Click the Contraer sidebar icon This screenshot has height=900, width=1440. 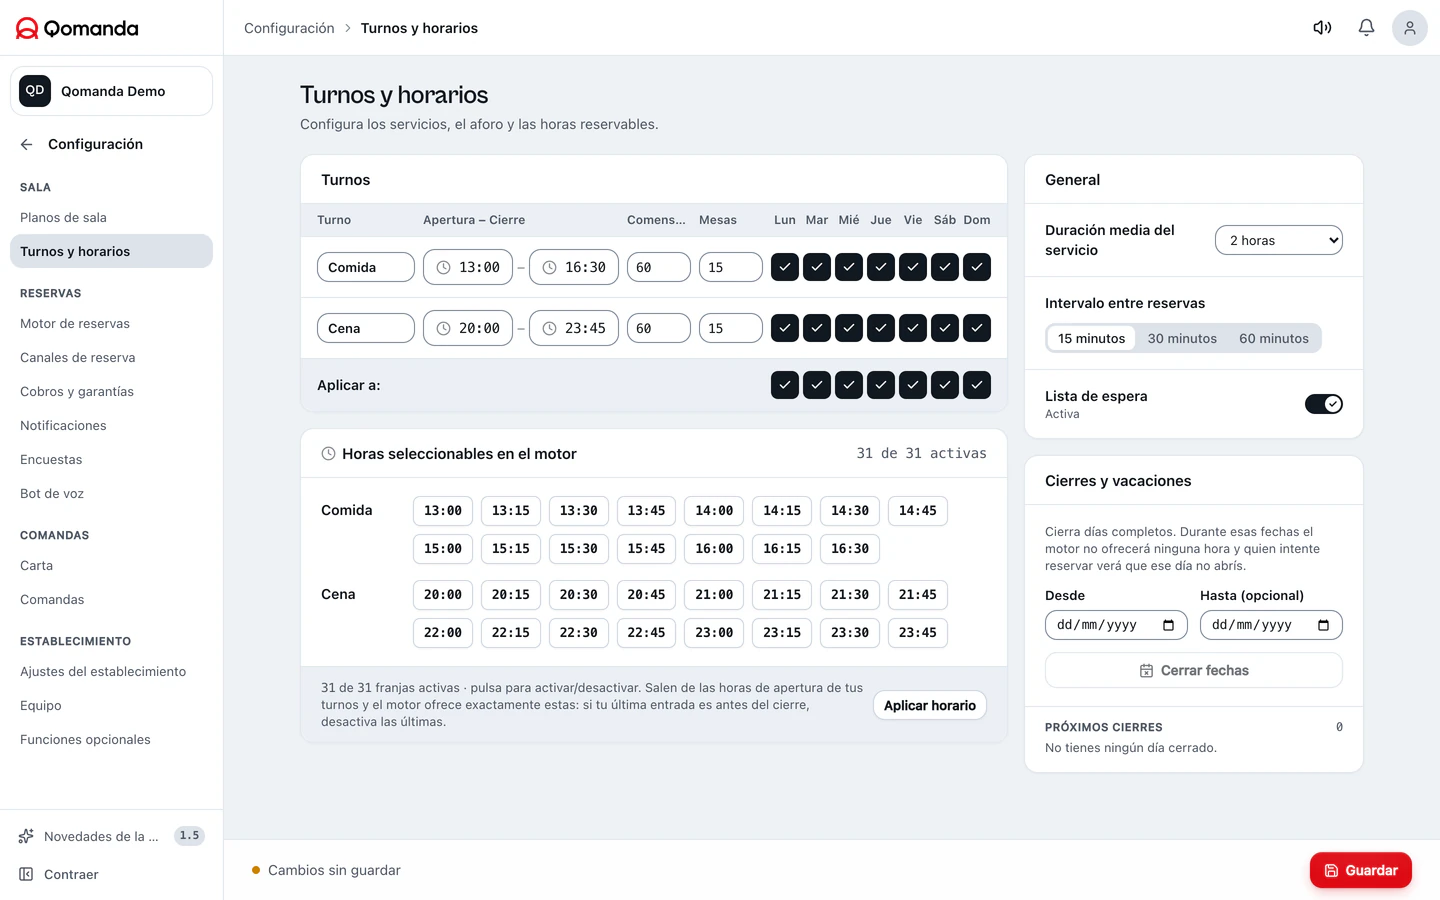[26, 874]
